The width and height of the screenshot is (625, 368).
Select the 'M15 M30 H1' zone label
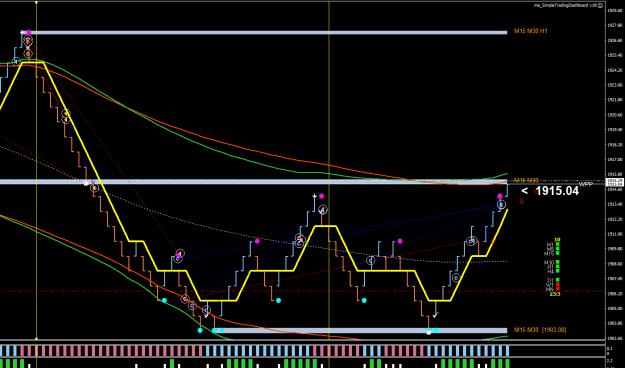[531, 31]
